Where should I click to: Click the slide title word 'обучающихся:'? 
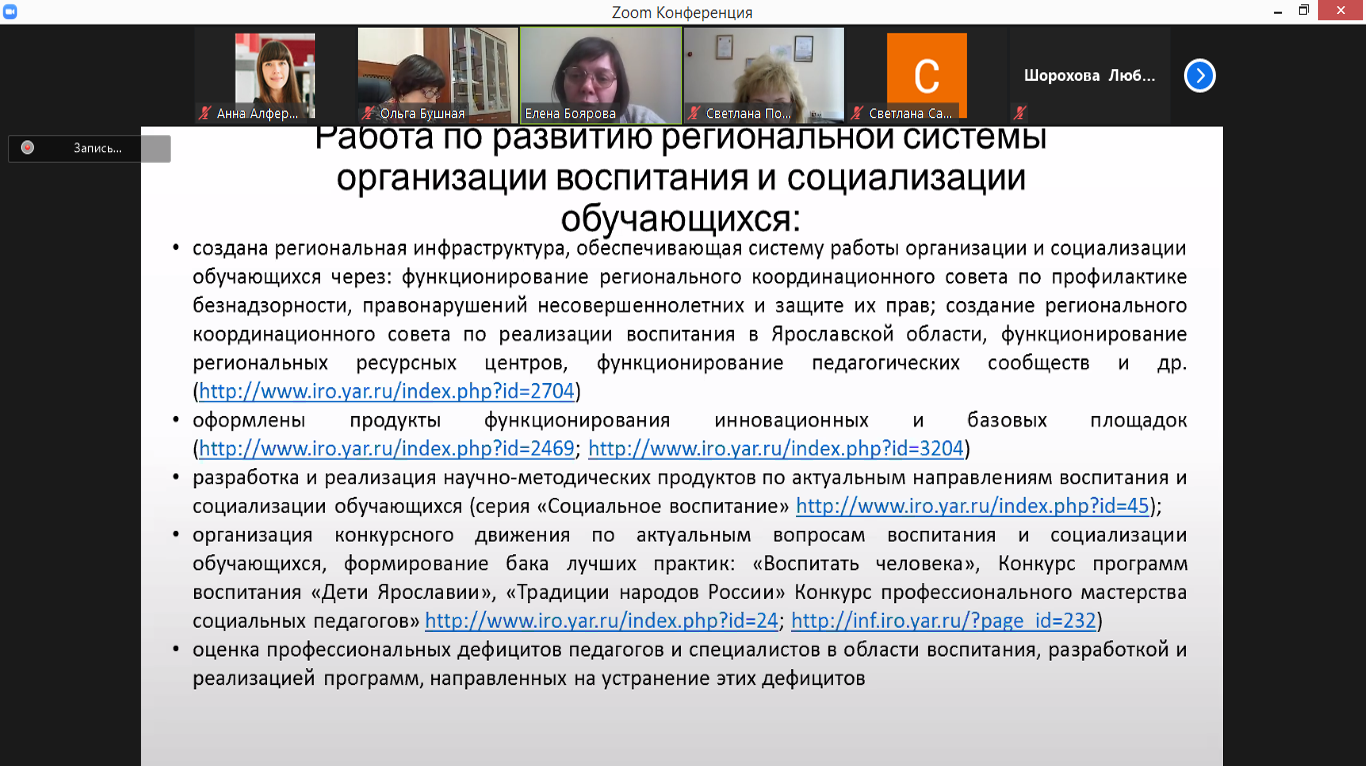681,217
